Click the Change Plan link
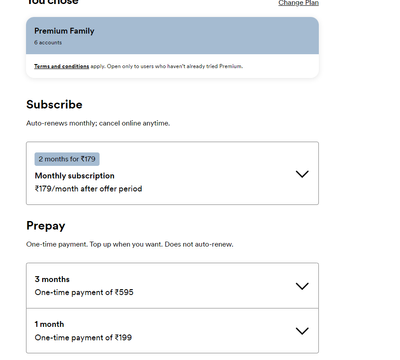The width and height of the screenshot is (400, 360). (x=298, y=3)
